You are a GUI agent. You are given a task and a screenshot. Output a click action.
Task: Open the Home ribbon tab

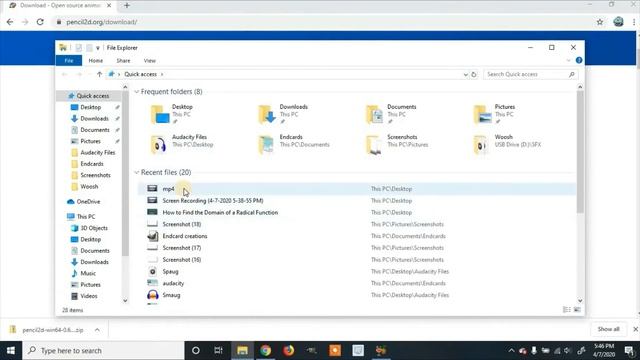(96, 60)
